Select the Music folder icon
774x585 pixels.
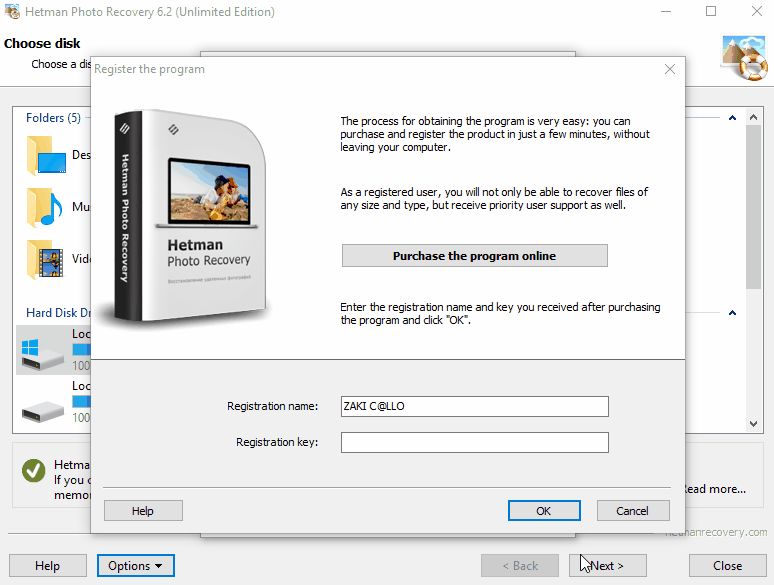pos(44,207)
